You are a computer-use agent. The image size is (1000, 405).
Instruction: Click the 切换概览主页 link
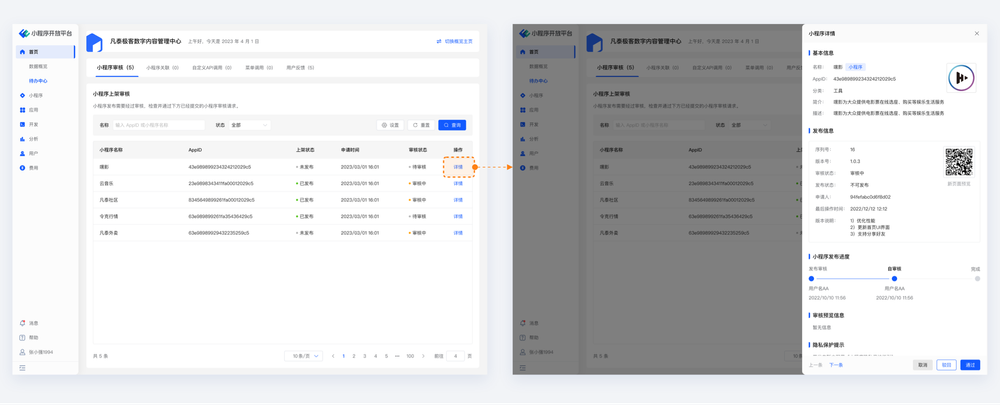point(455,42)
